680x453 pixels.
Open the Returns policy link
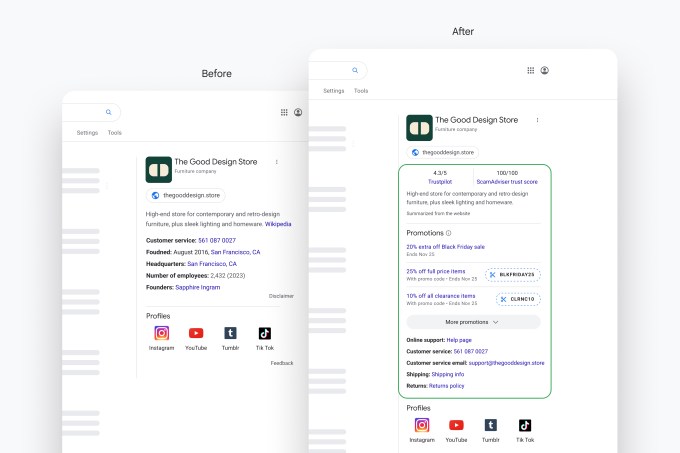(446, 386)
